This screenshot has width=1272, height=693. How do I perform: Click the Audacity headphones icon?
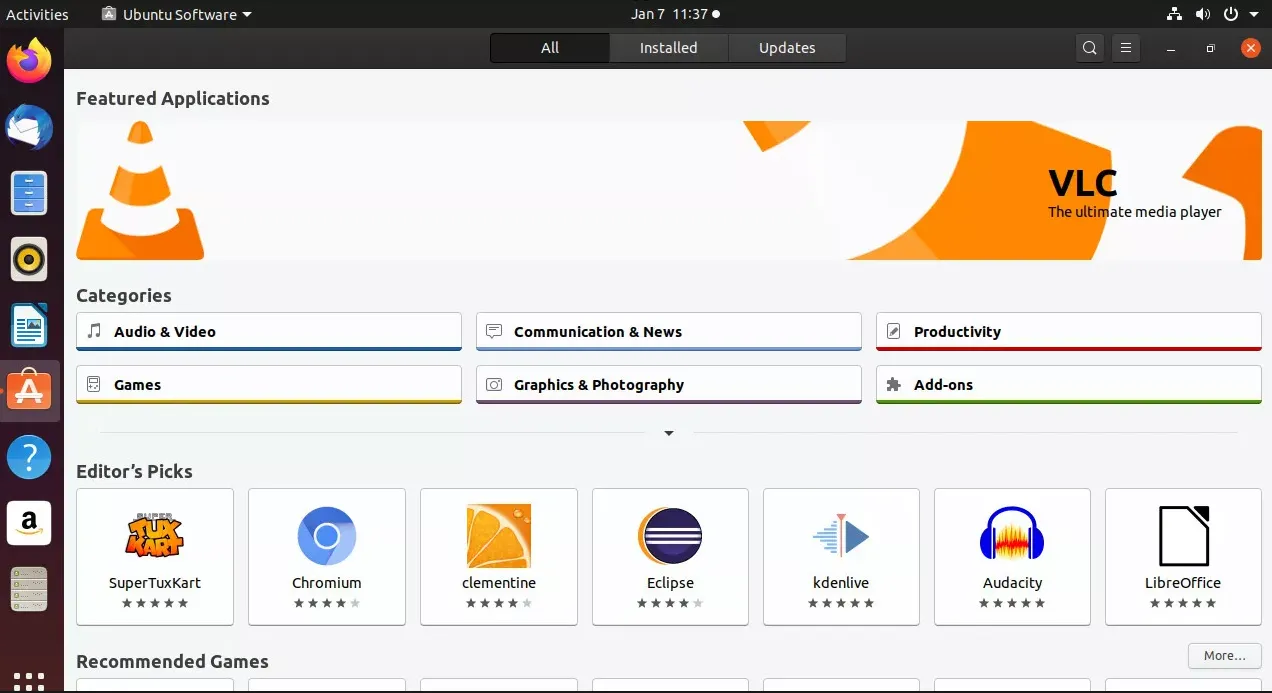click(x=1012, y=536)
